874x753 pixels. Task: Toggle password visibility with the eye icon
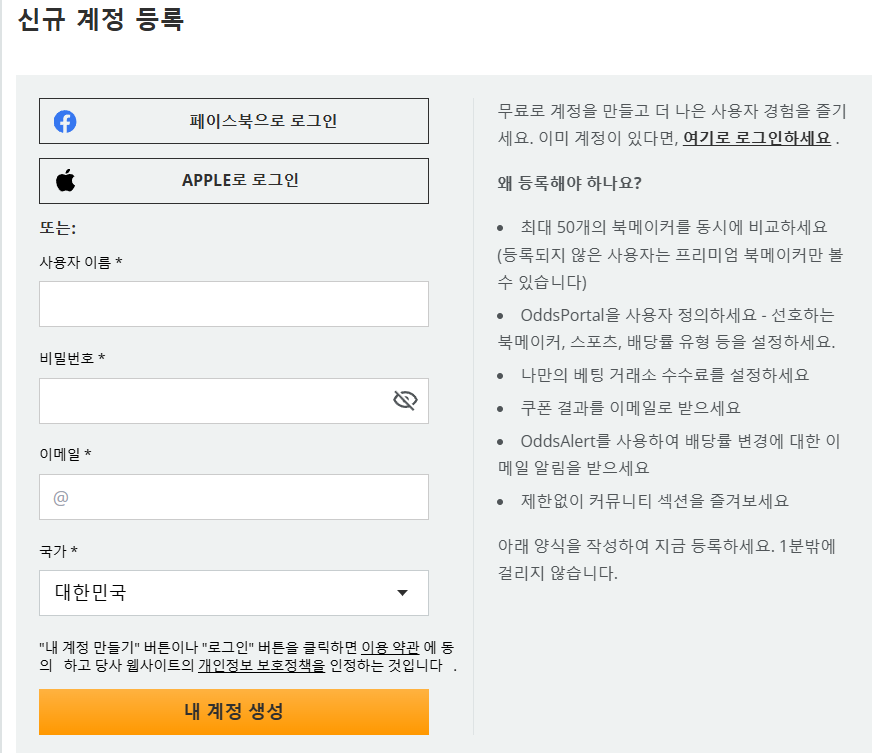[x=405, y=400]
